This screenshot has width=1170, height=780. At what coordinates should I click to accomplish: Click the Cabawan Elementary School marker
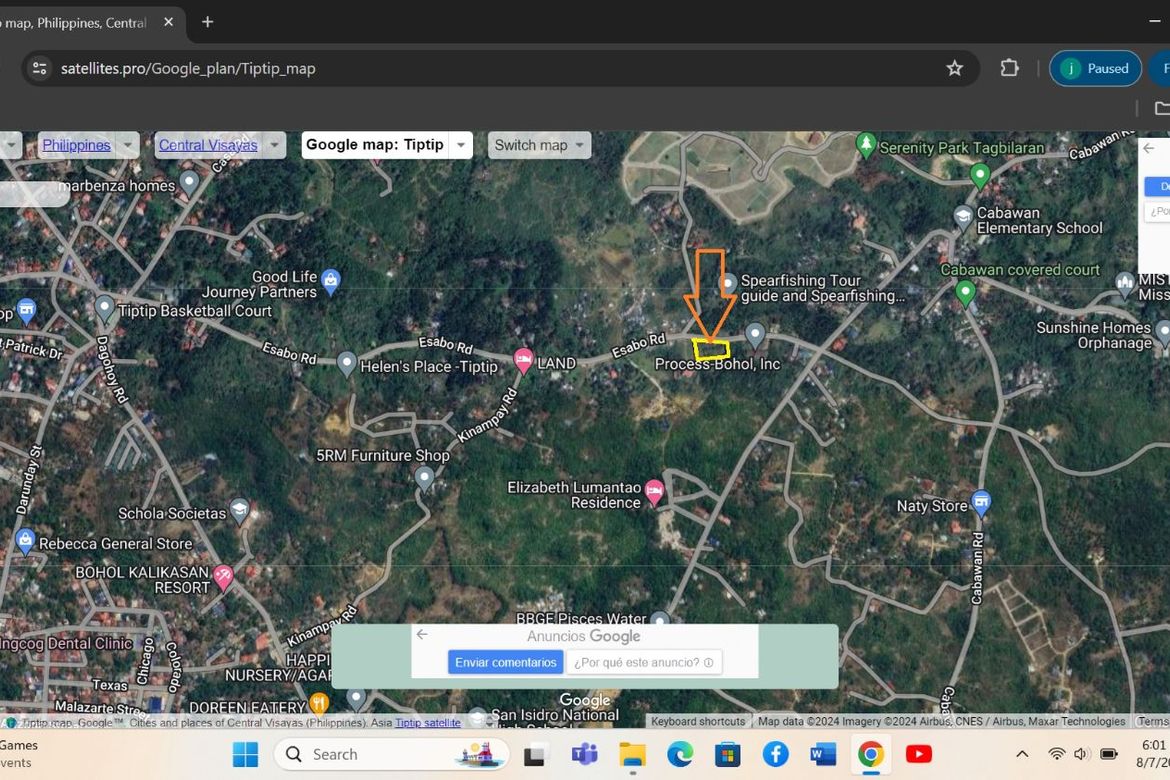pyautogui.click(x=963, y=217)
